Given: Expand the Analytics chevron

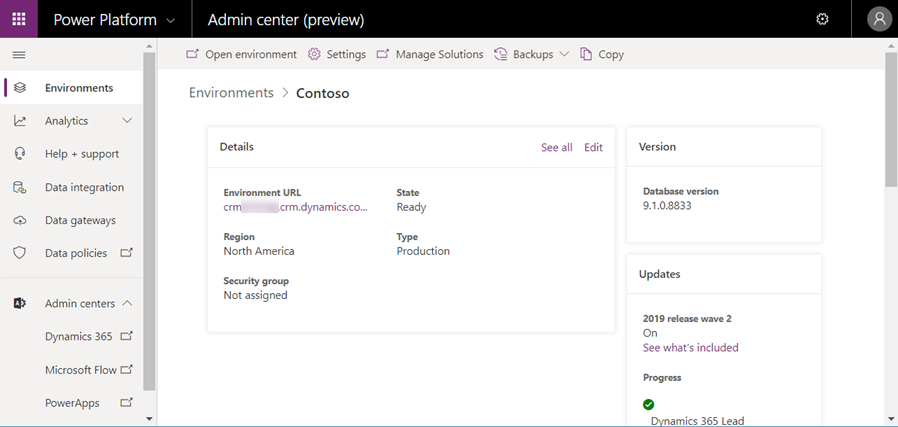Looking at the screenshot, I should tap(127, 121).
